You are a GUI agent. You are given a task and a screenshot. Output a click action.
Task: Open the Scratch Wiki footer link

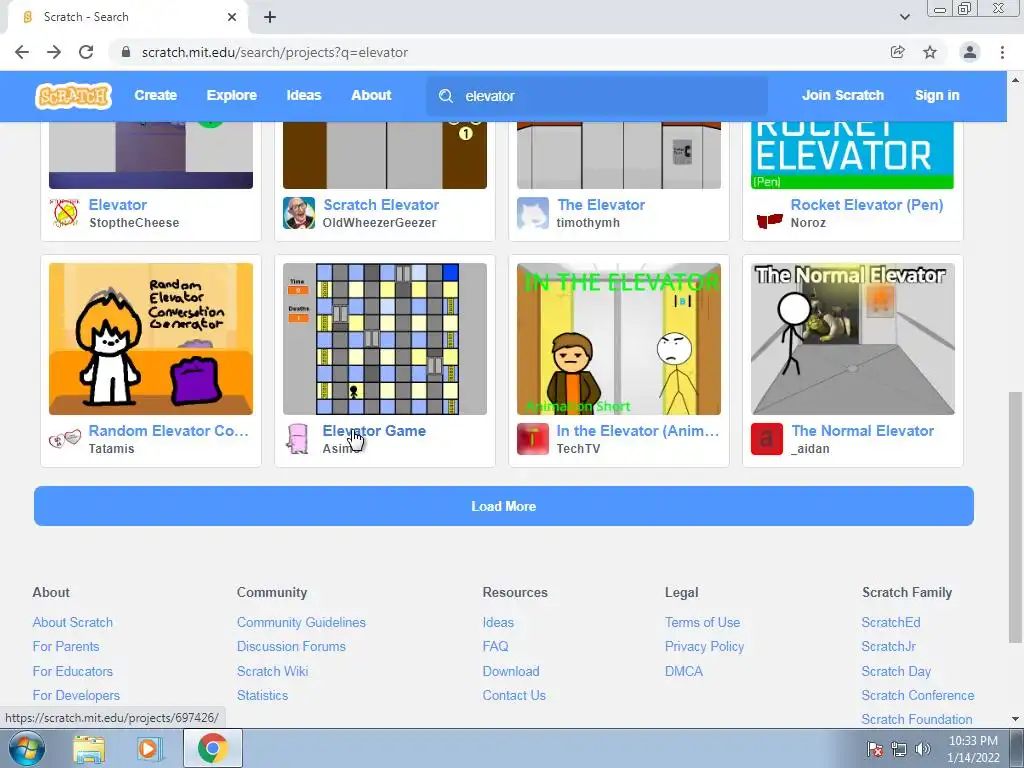tap(272, 671)
